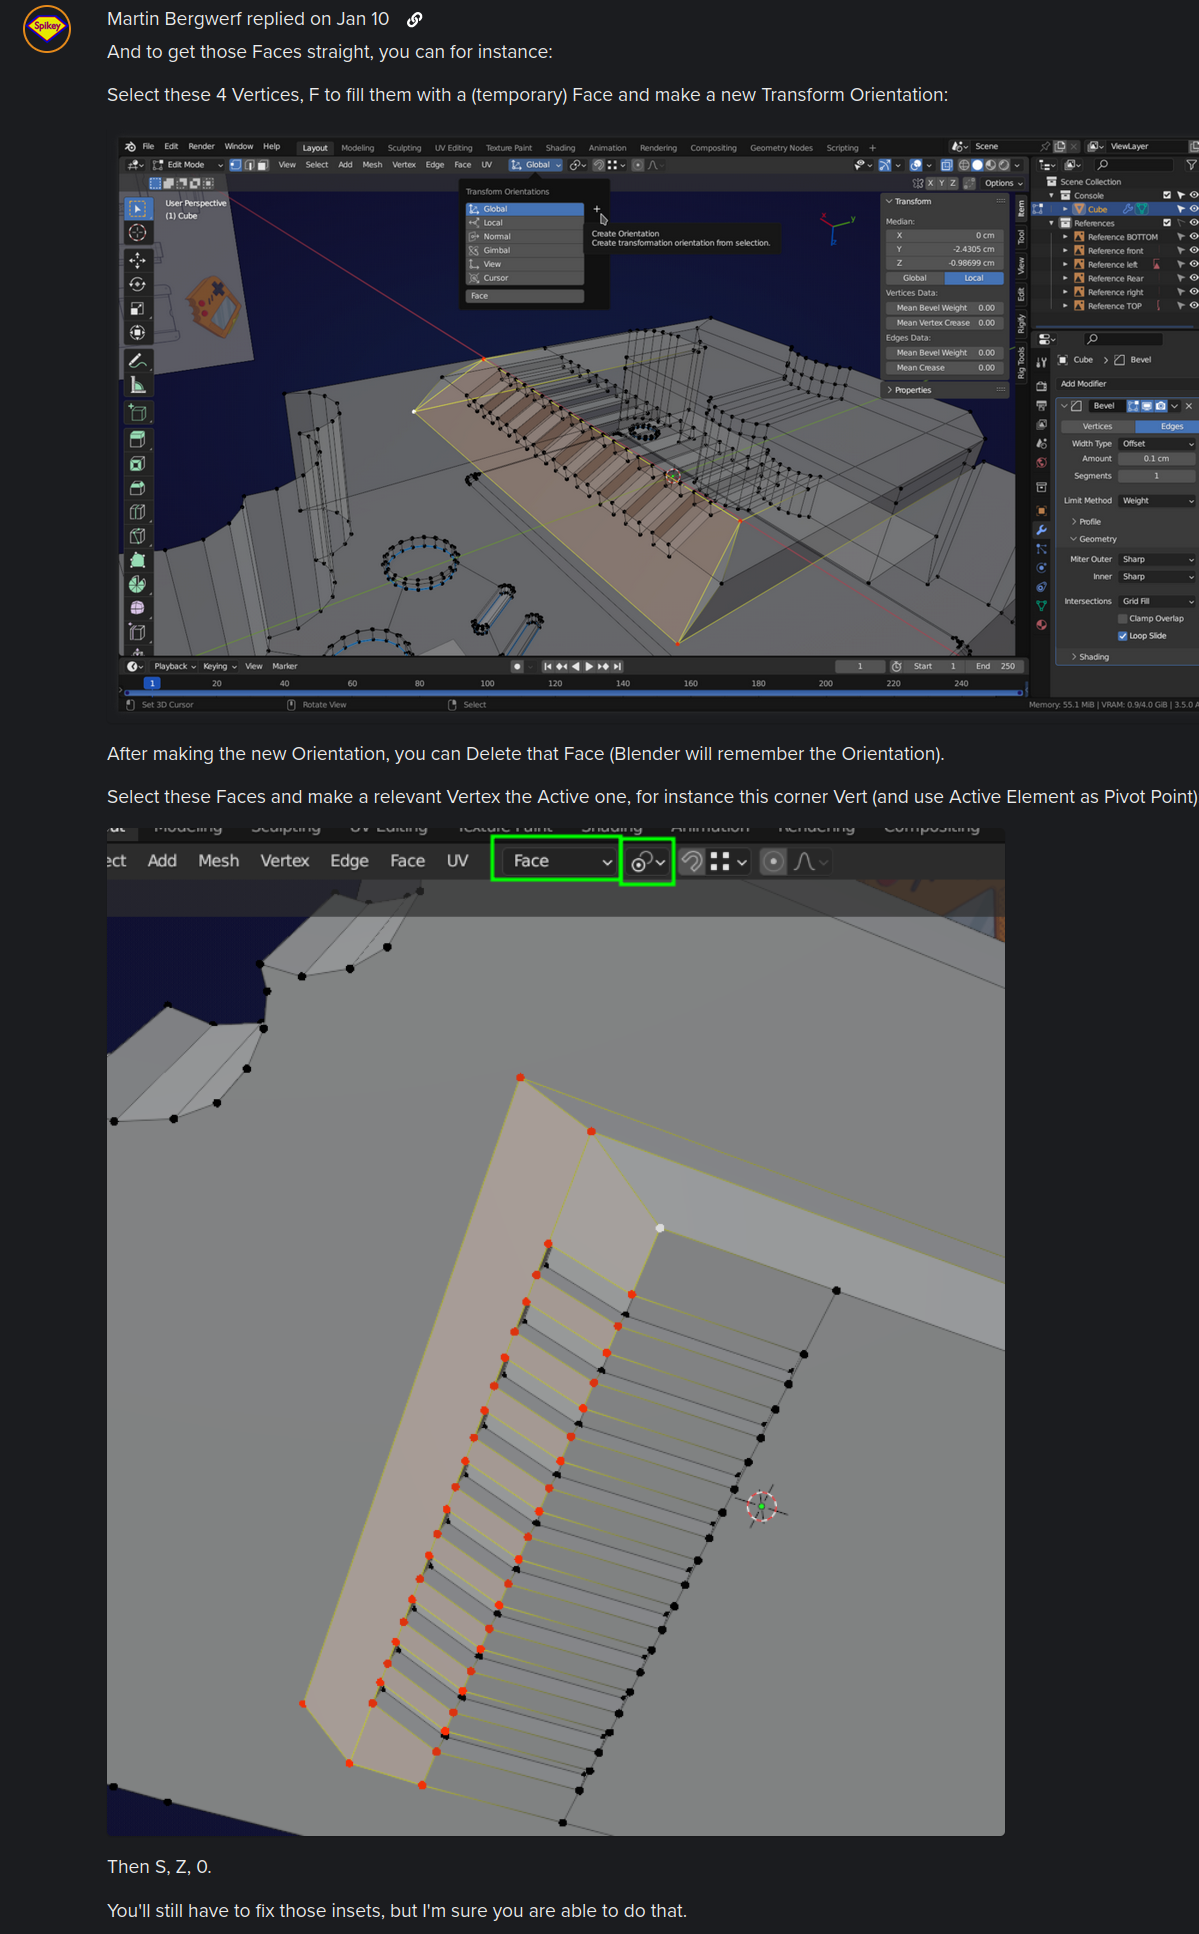The image size is (1199, 1934).
Task: Copy the permalink icon next to Jan 10
Action: (x=414, y=19)
